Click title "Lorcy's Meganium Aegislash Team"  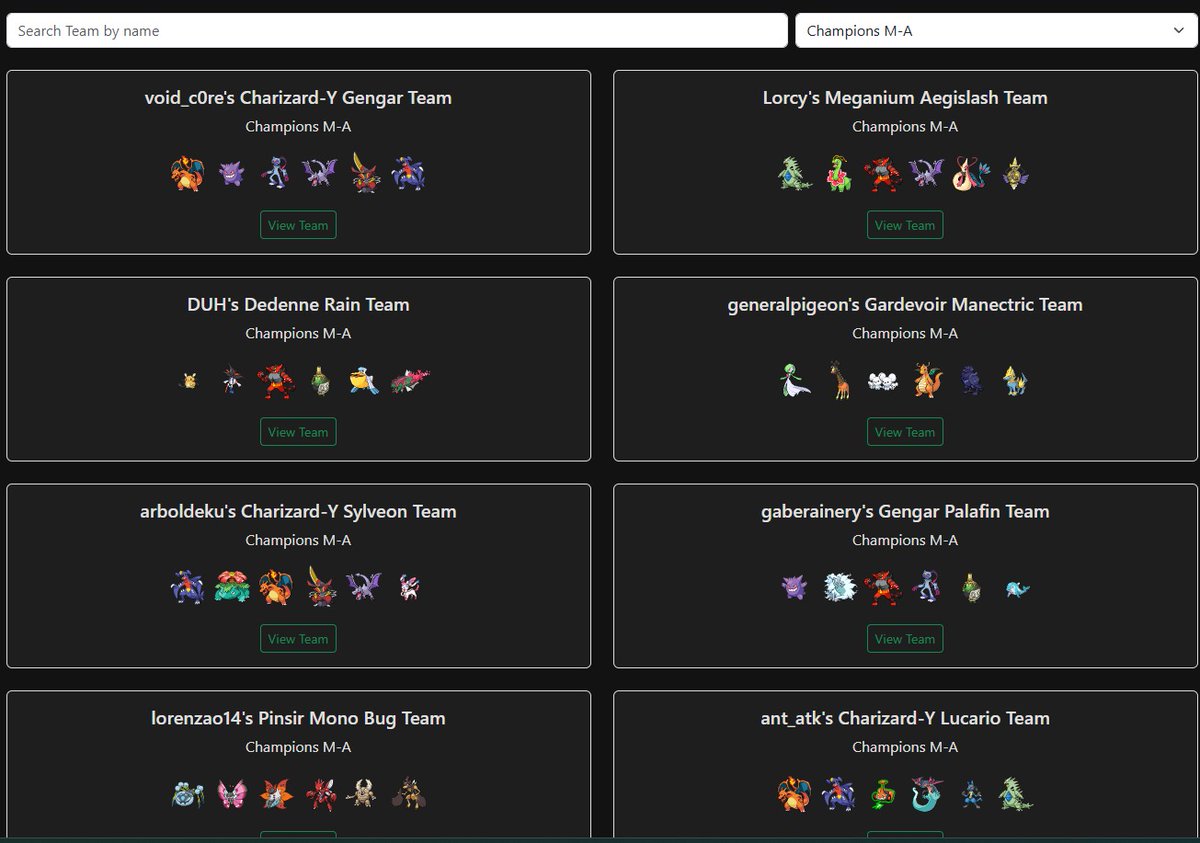coord(905,98)
